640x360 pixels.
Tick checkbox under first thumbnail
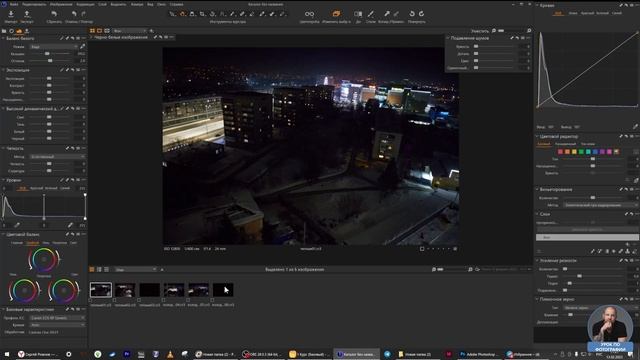[91, 300]
